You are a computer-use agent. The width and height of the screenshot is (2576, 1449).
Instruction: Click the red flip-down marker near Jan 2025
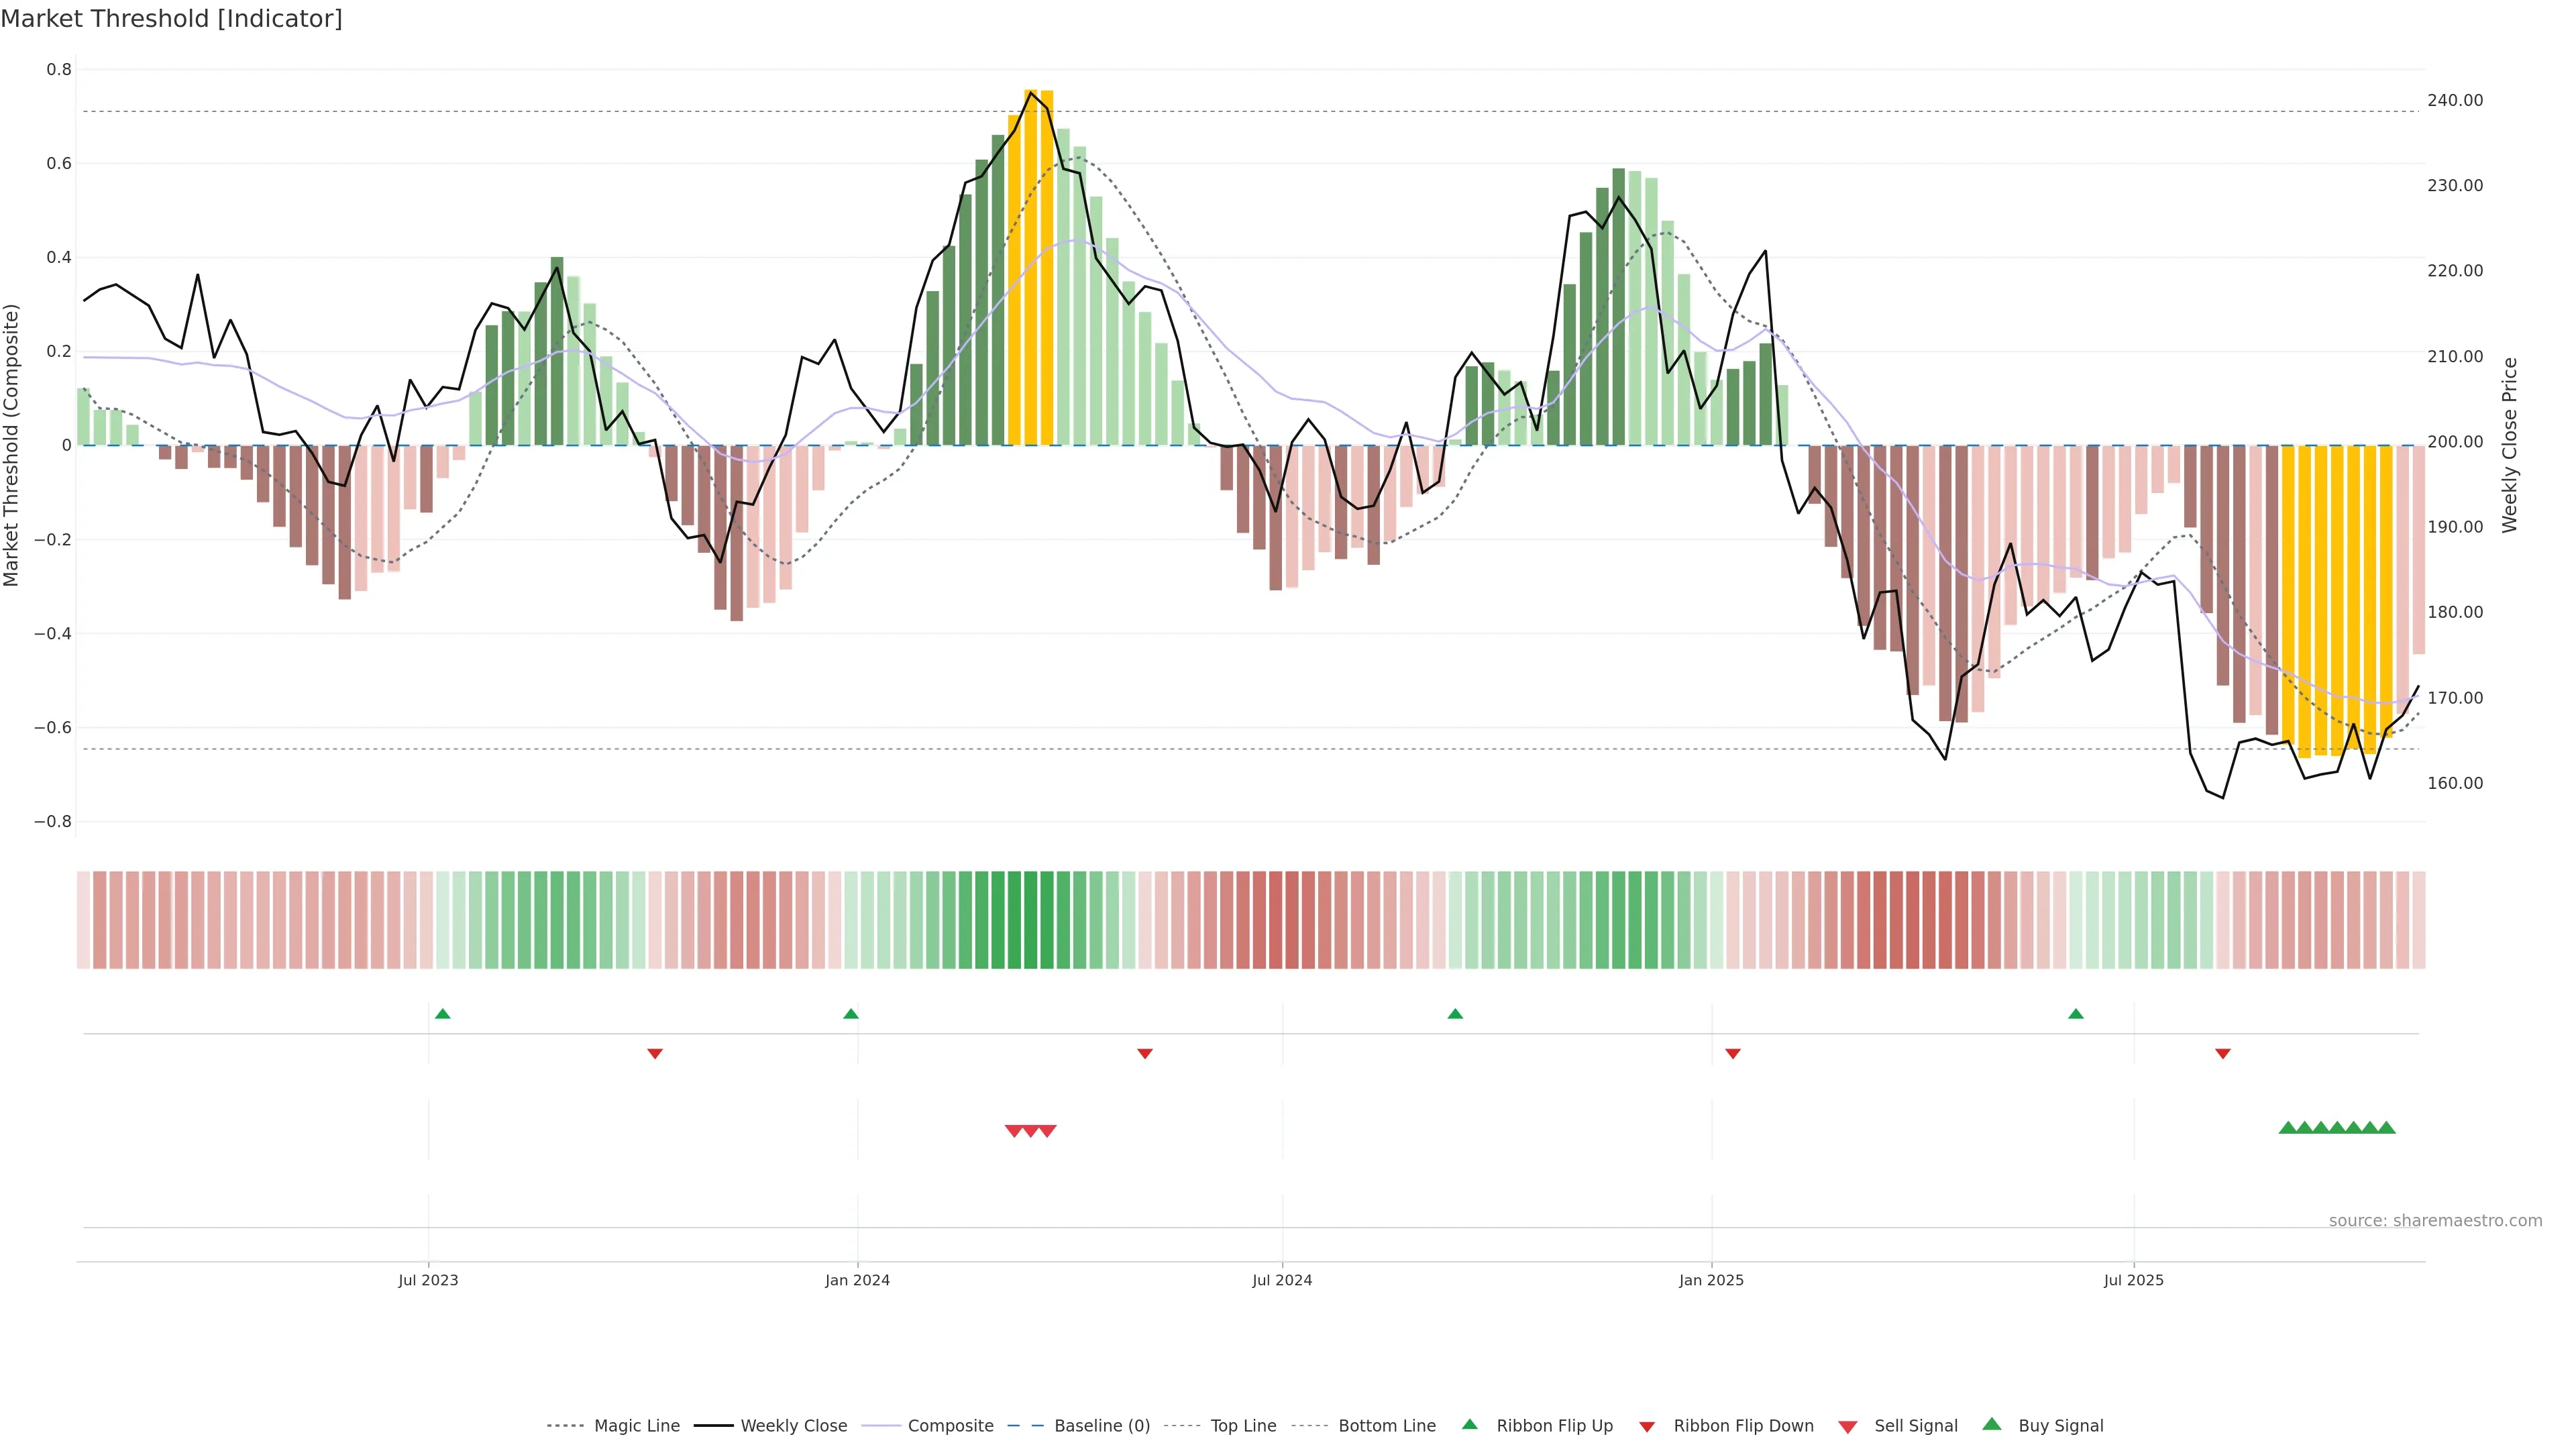1733,1054
